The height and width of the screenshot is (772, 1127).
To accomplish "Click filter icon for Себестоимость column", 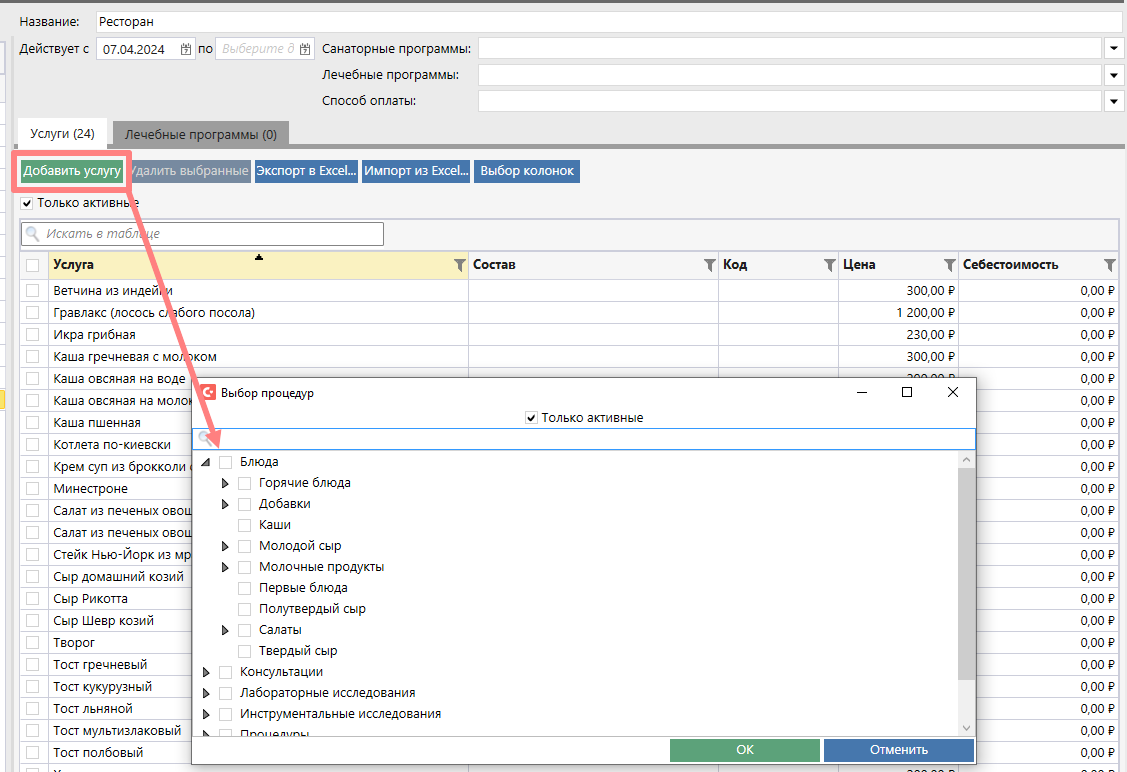I will tap(1109, 265).
